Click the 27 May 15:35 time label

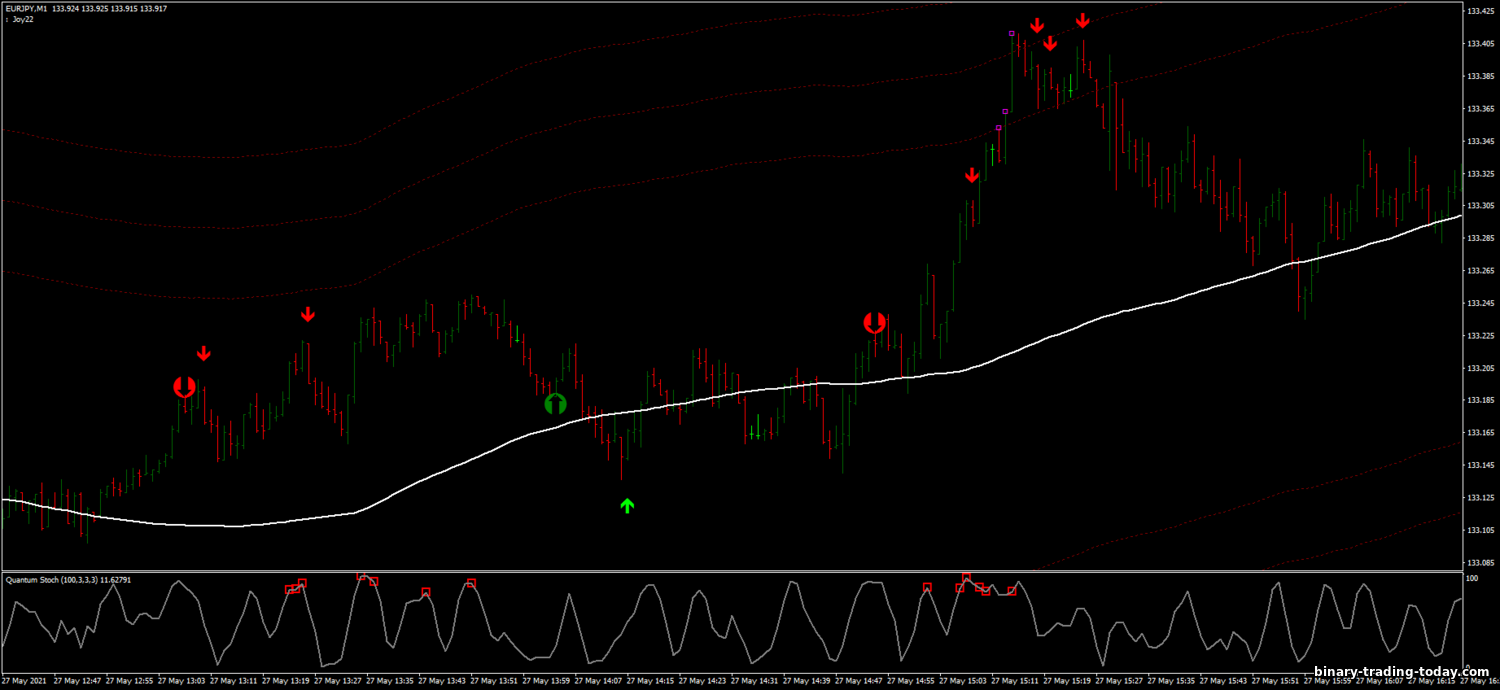pyautogui.click(x=1171, y=681)
